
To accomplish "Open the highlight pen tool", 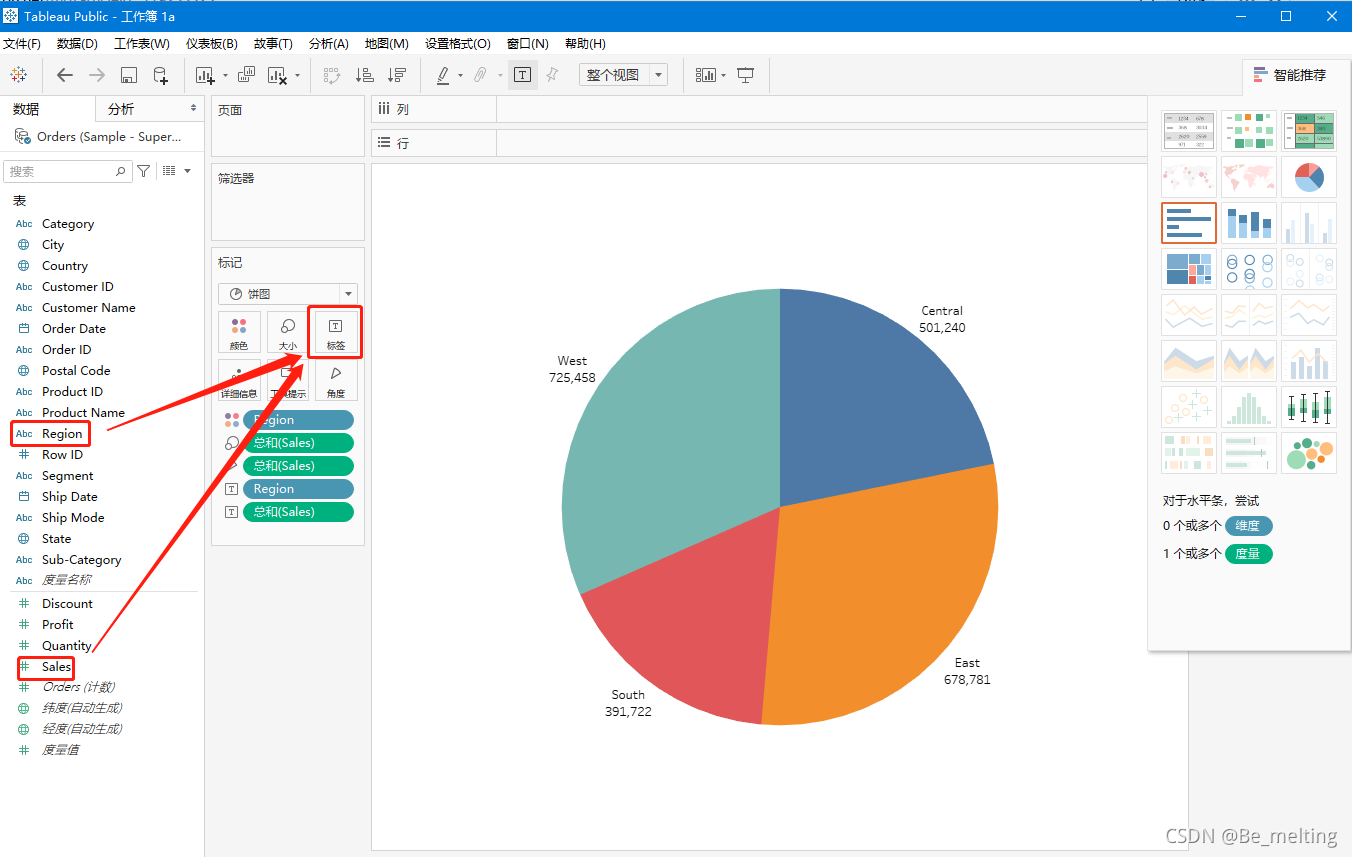I will (x=443, y=75).
